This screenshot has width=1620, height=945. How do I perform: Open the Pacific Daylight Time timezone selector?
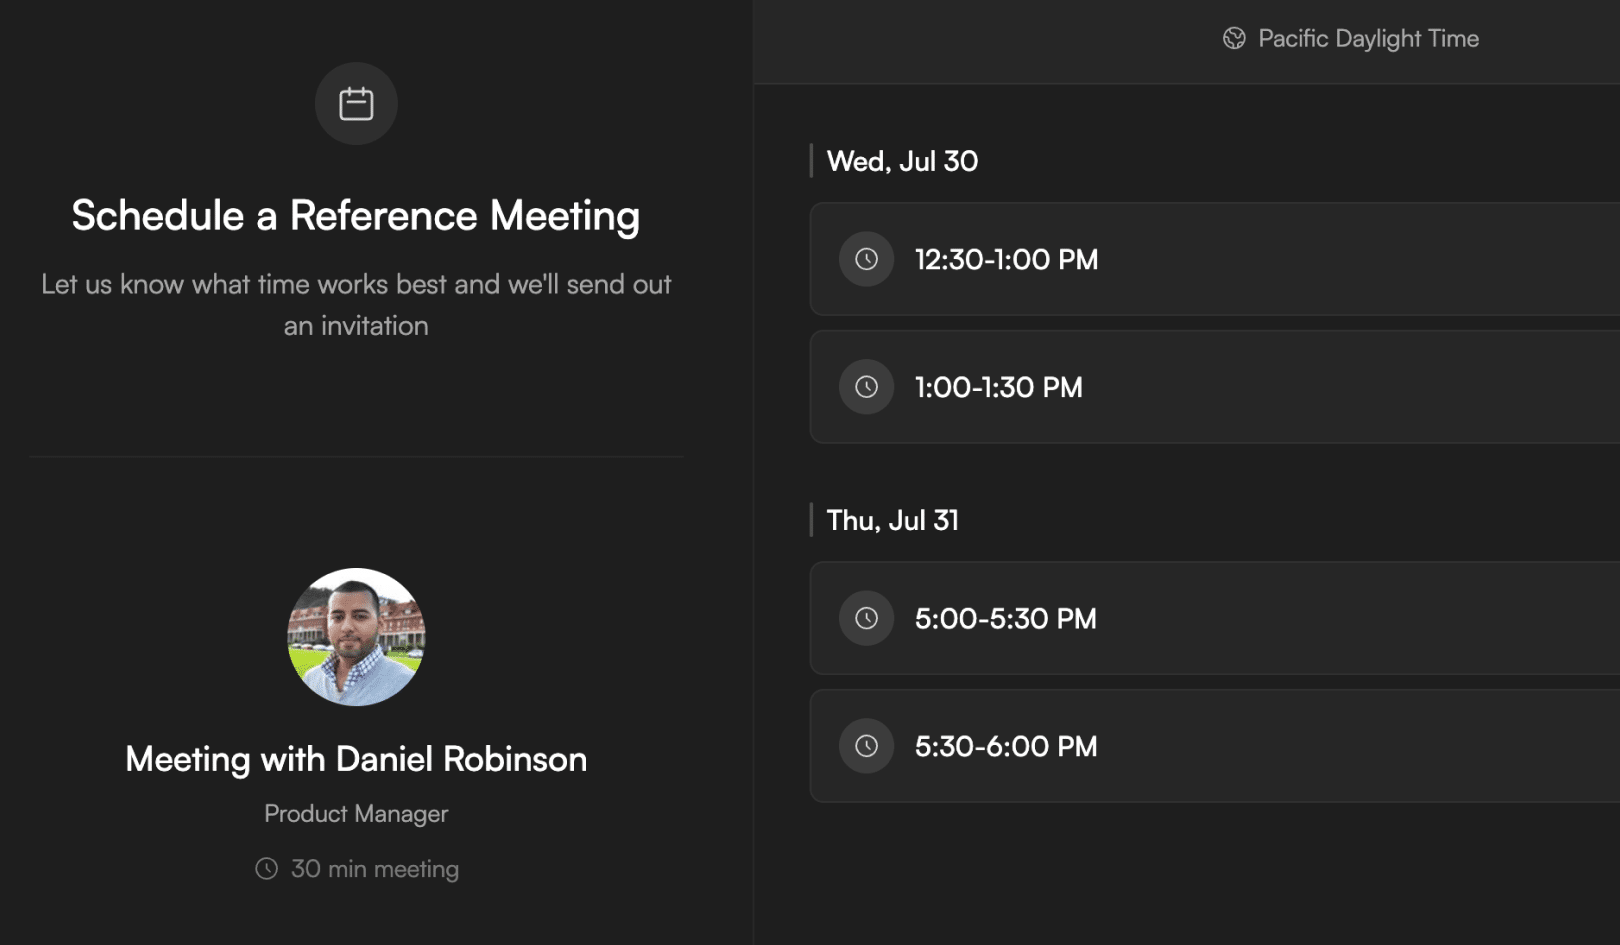point(1368,39)
